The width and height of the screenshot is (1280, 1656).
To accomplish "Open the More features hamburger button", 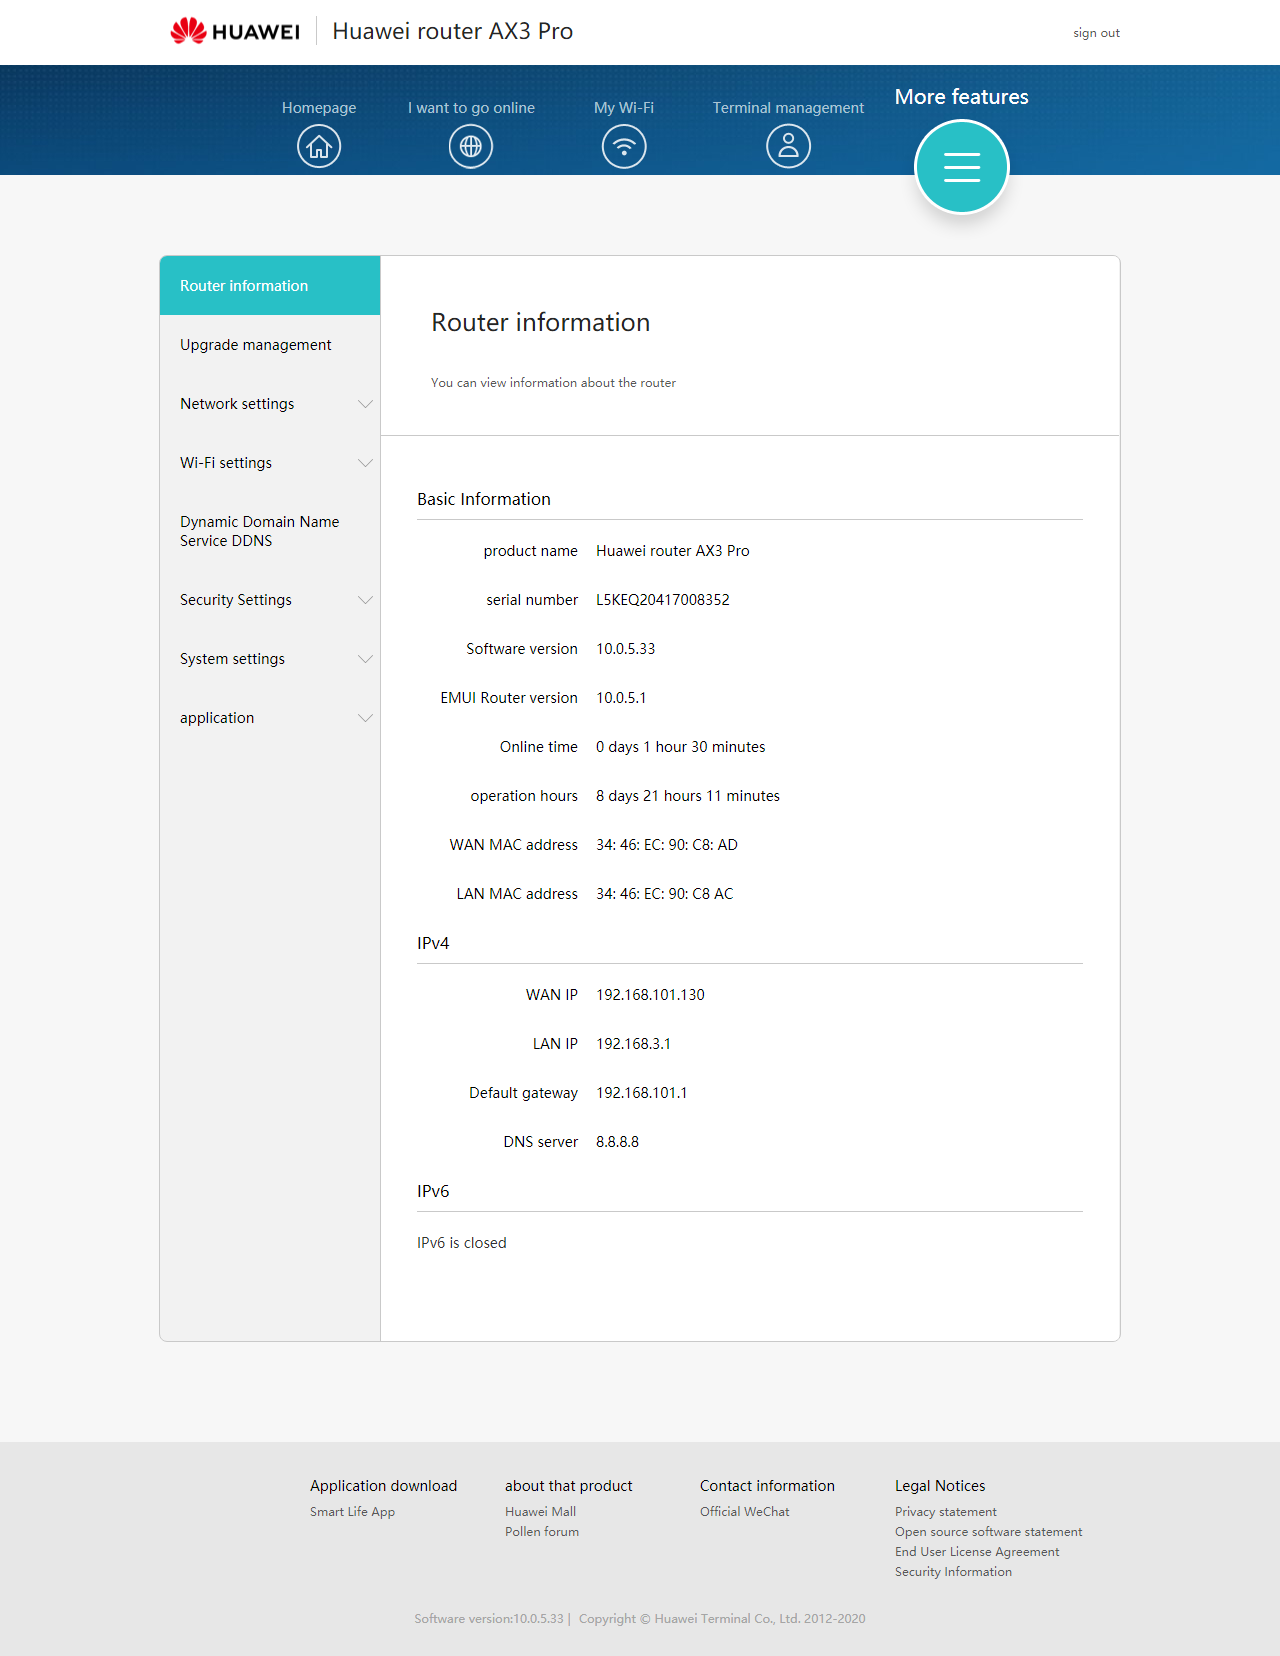I will tap(962, 167).
